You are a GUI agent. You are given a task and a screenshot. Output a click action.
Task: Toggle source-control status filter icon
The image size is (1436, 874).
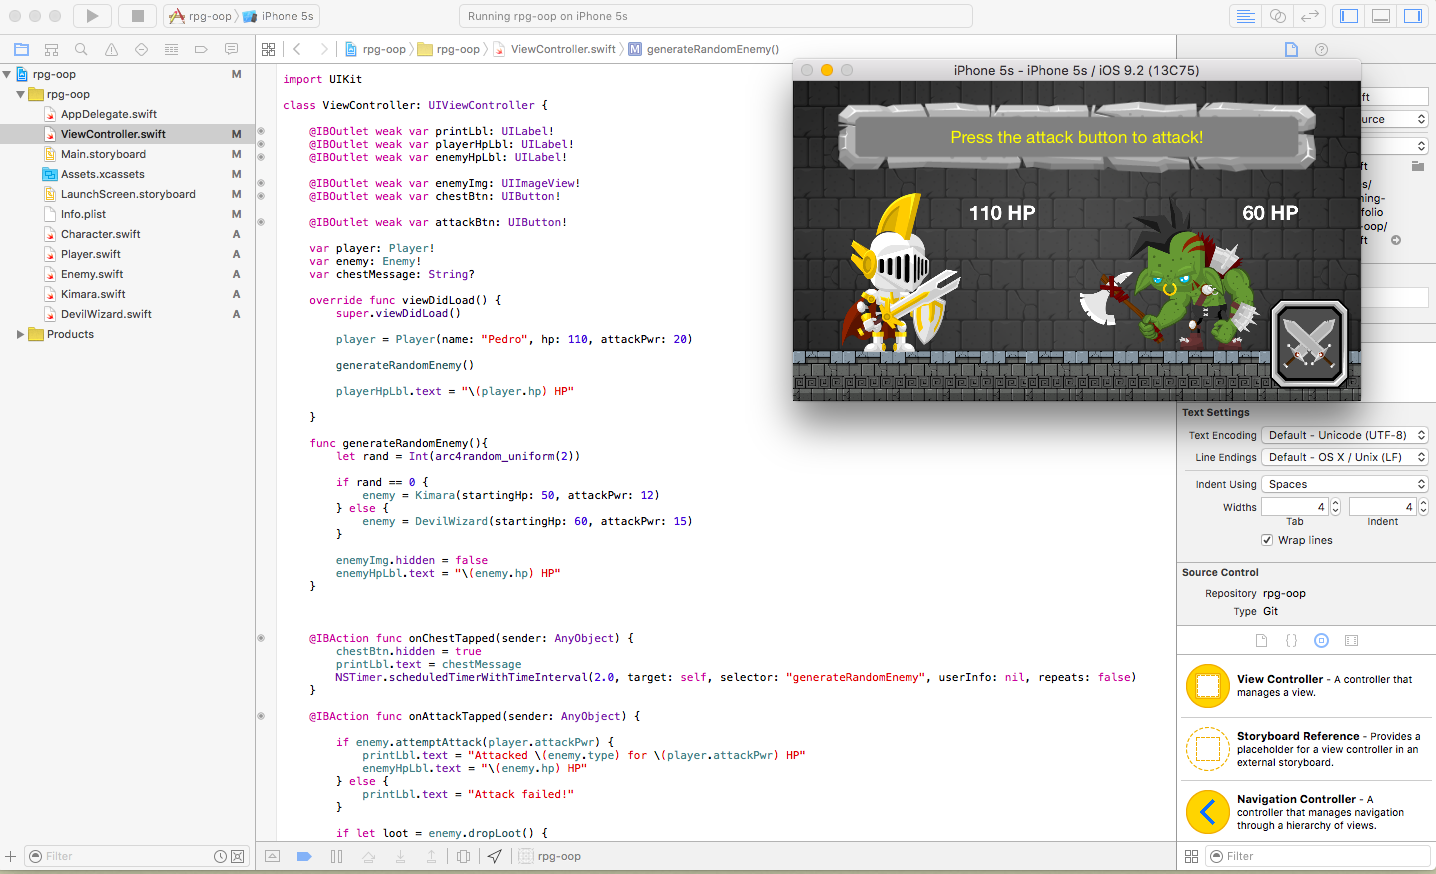[x=237, y=856]
